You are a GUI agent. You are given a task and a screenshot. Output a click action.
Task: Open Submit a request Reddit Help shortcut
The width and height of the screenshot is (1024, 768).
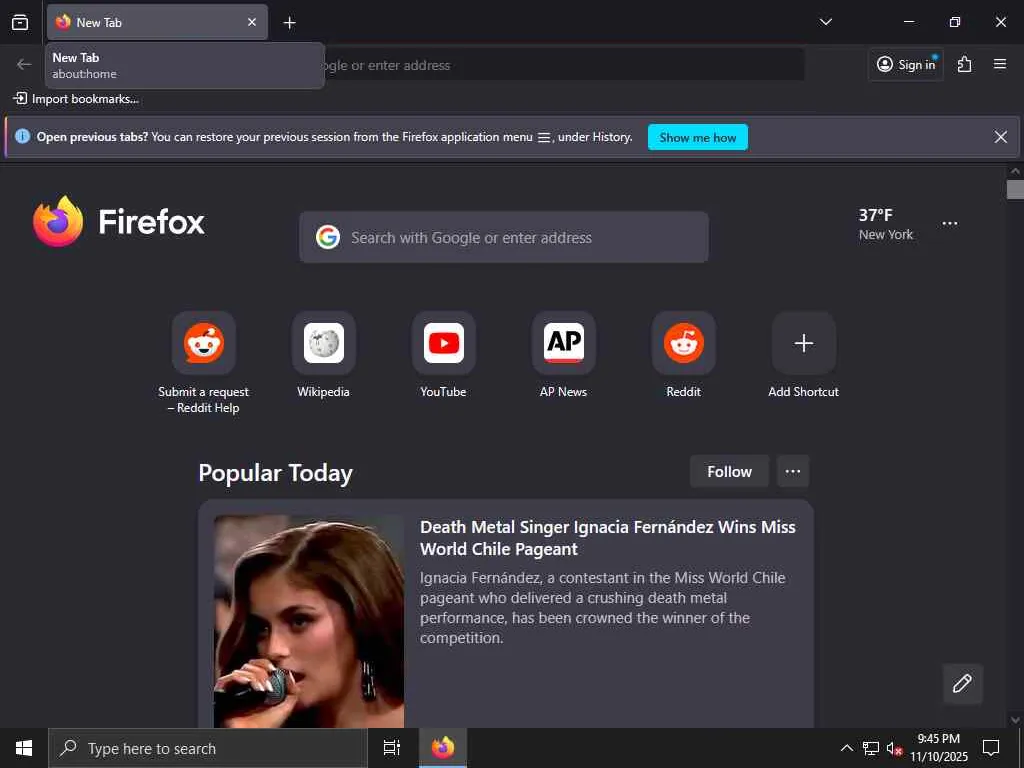click(x=203, y=363)
